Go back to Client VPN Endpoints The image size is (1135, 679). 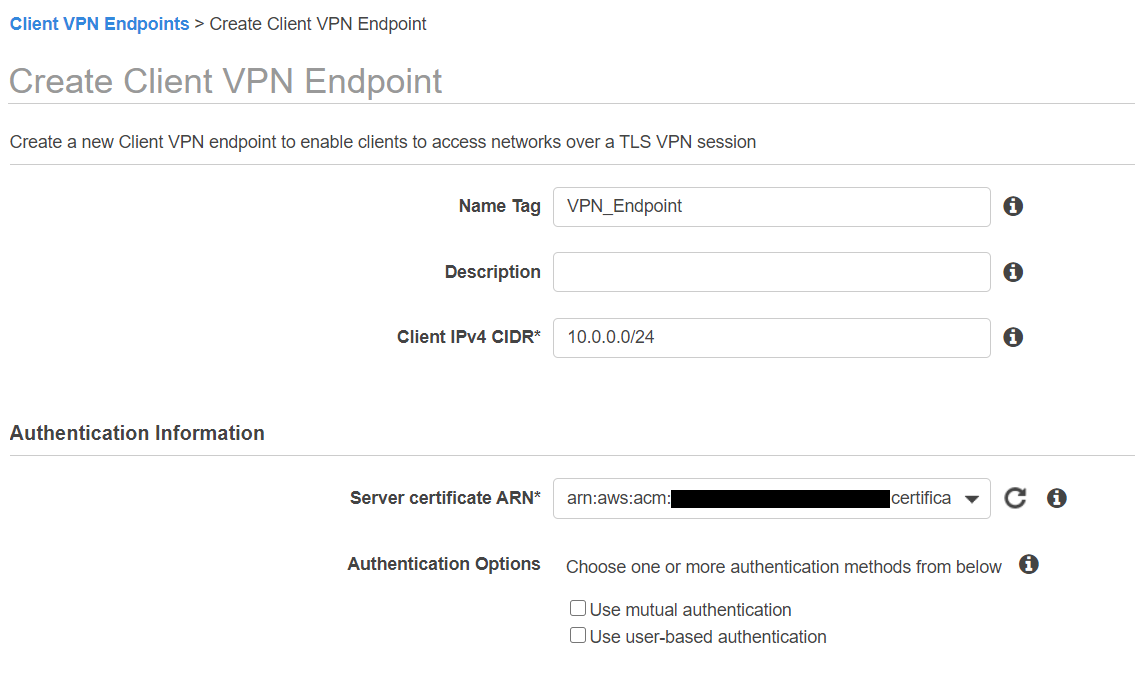99,24
